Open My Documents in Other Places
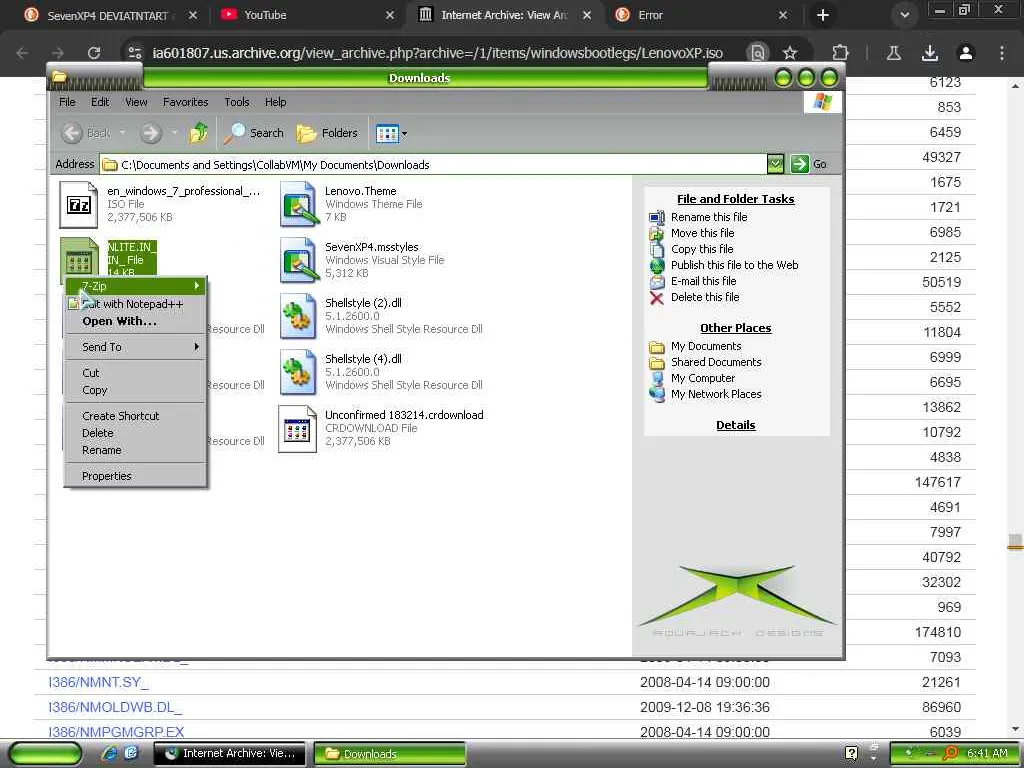The image size is (1024, 768). 706,346
